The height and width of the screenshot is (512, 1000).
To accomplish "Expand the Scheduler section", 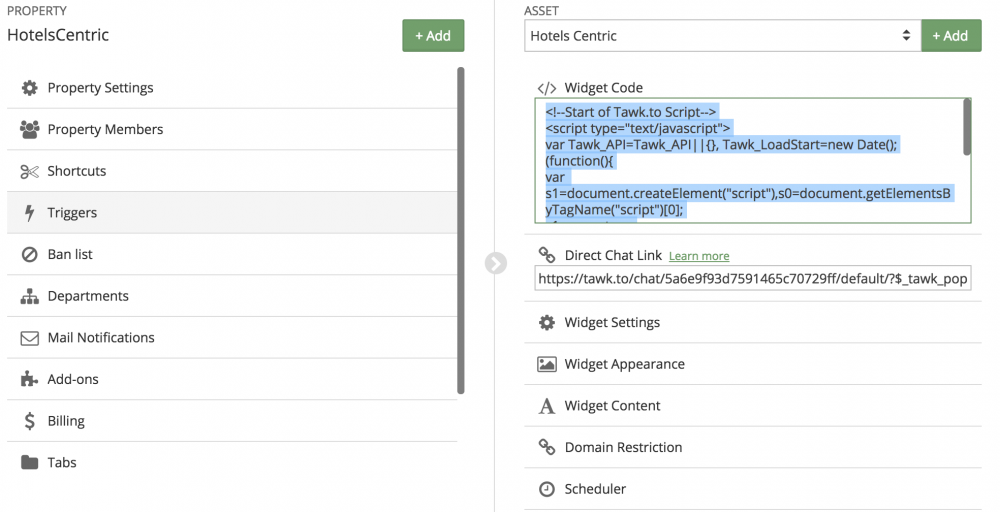I will [x=753, y=489].
